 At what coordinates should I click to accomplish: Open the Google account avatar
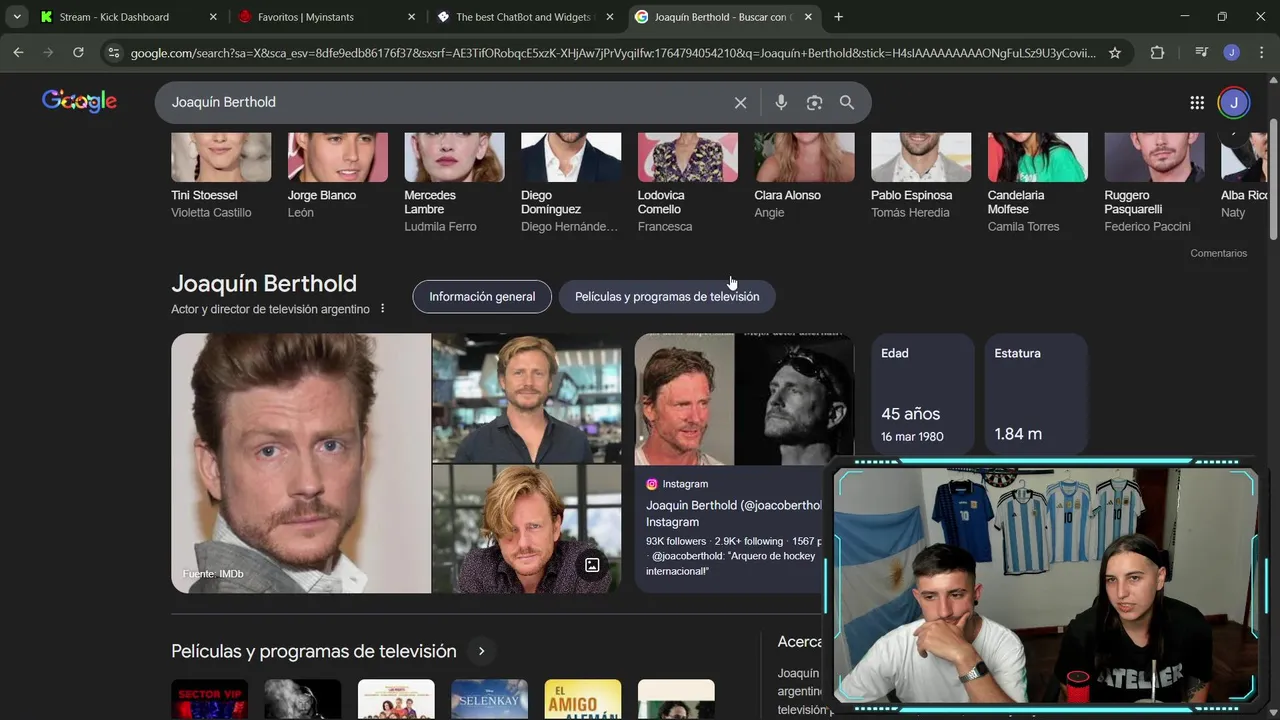coord(1234,102)
